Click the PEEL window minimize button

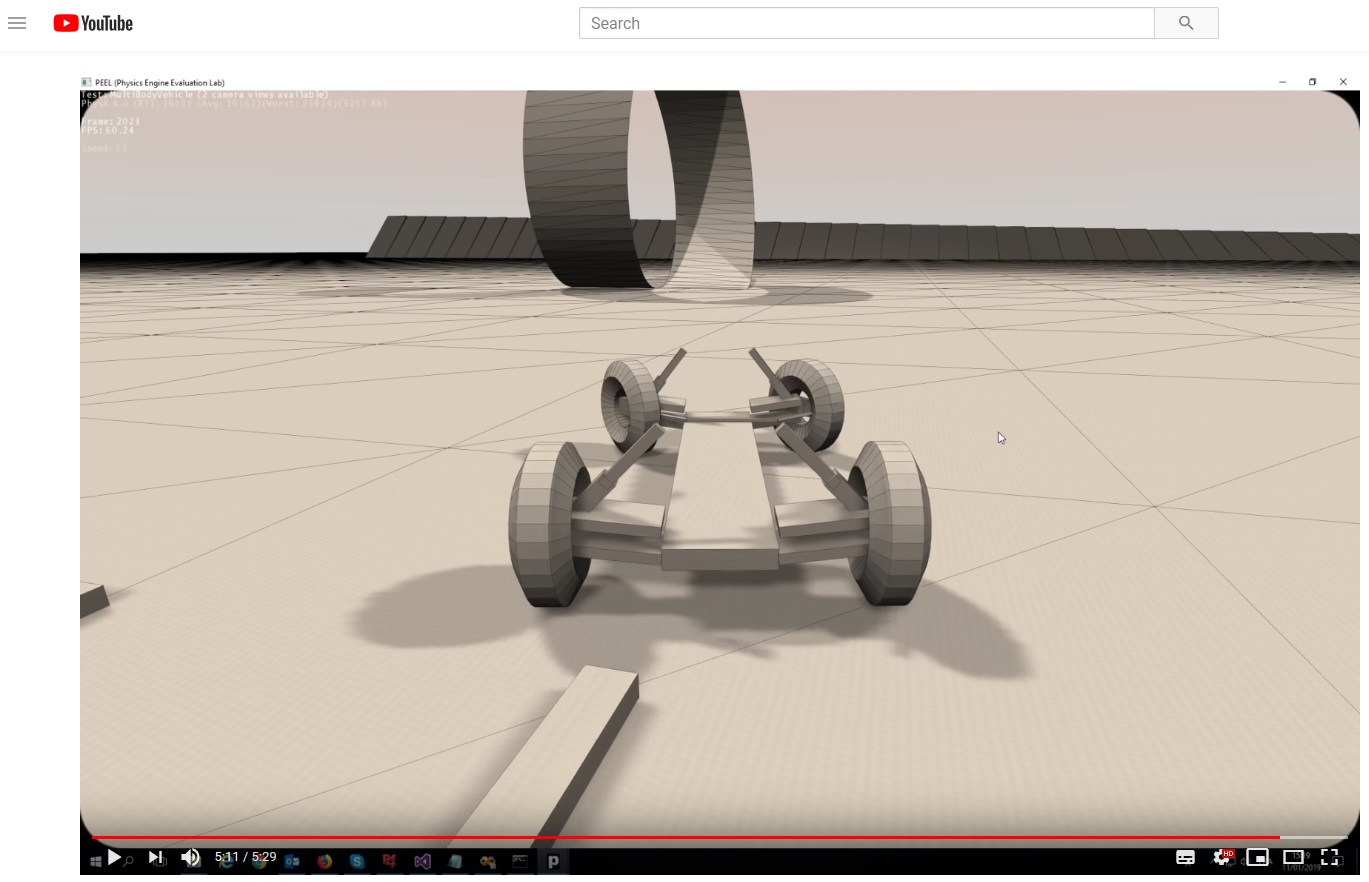[x=1282, y=82]
